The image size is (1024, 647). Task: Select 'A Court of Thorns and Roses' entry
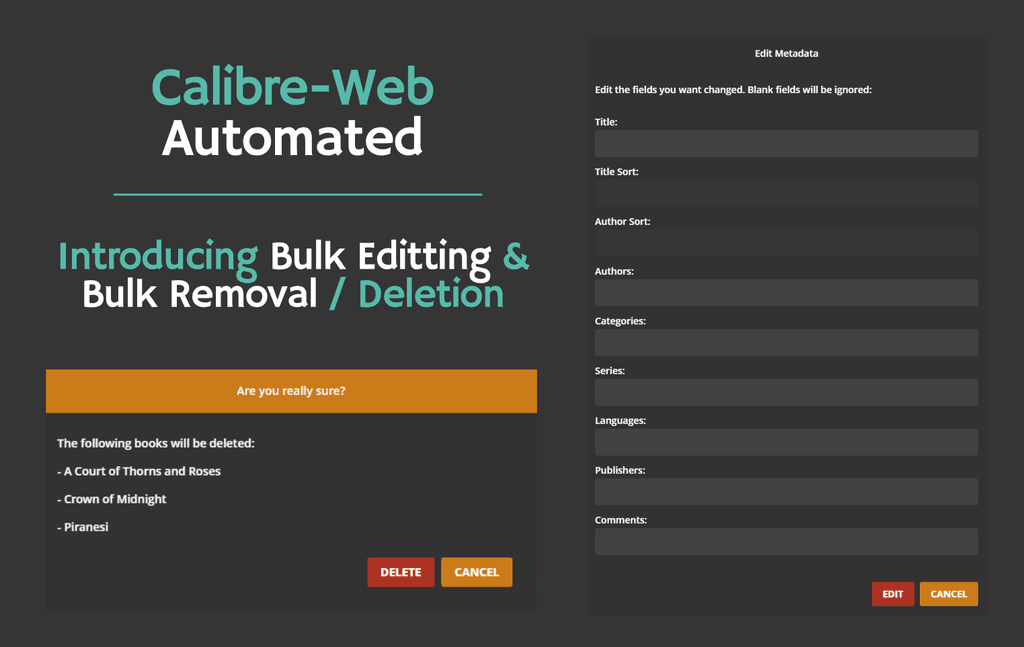click(x=142, y=471)
